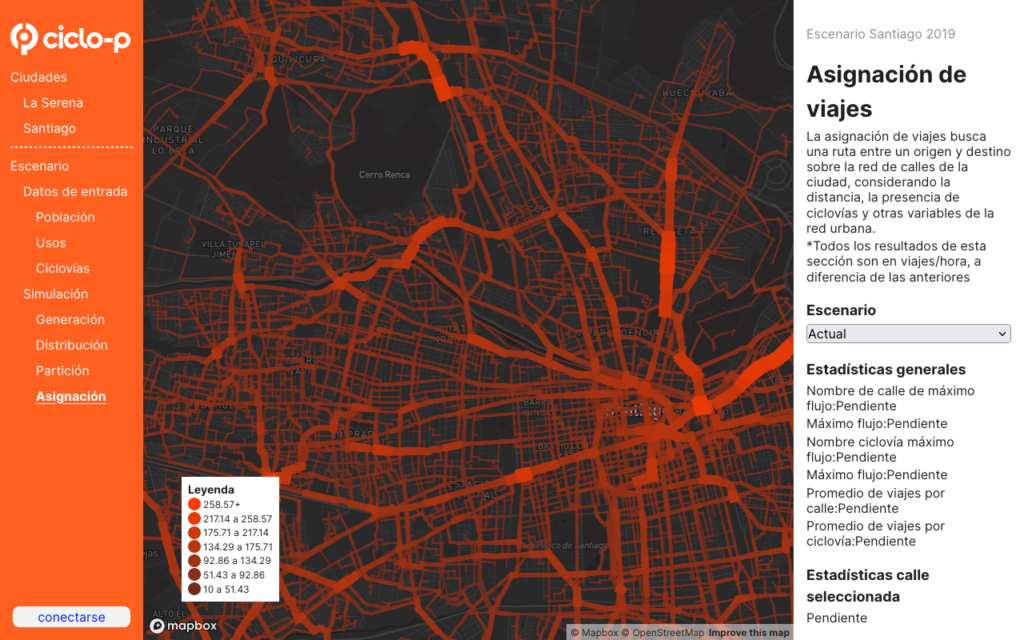
Task: Select the Asignación menu item
Action: 70,396
